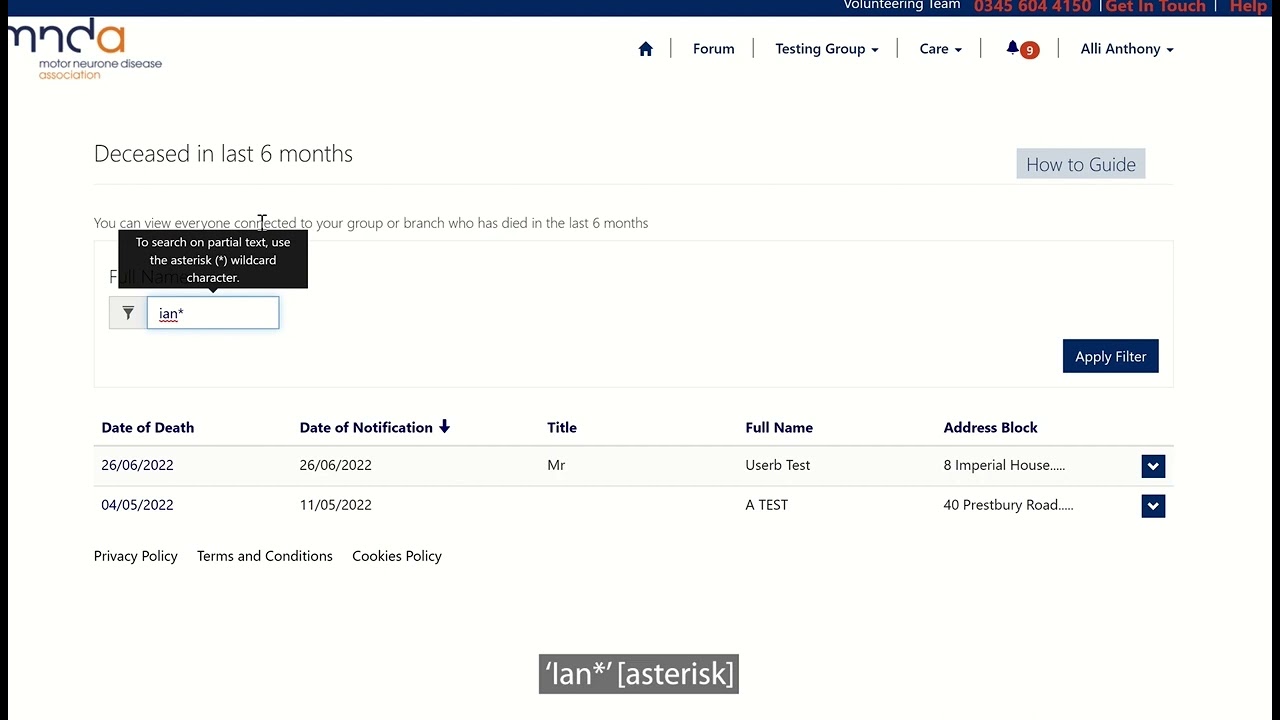Open the Care dropdown menu
The height and width of the screenshot is (720, 1280).
coord(940,49)
